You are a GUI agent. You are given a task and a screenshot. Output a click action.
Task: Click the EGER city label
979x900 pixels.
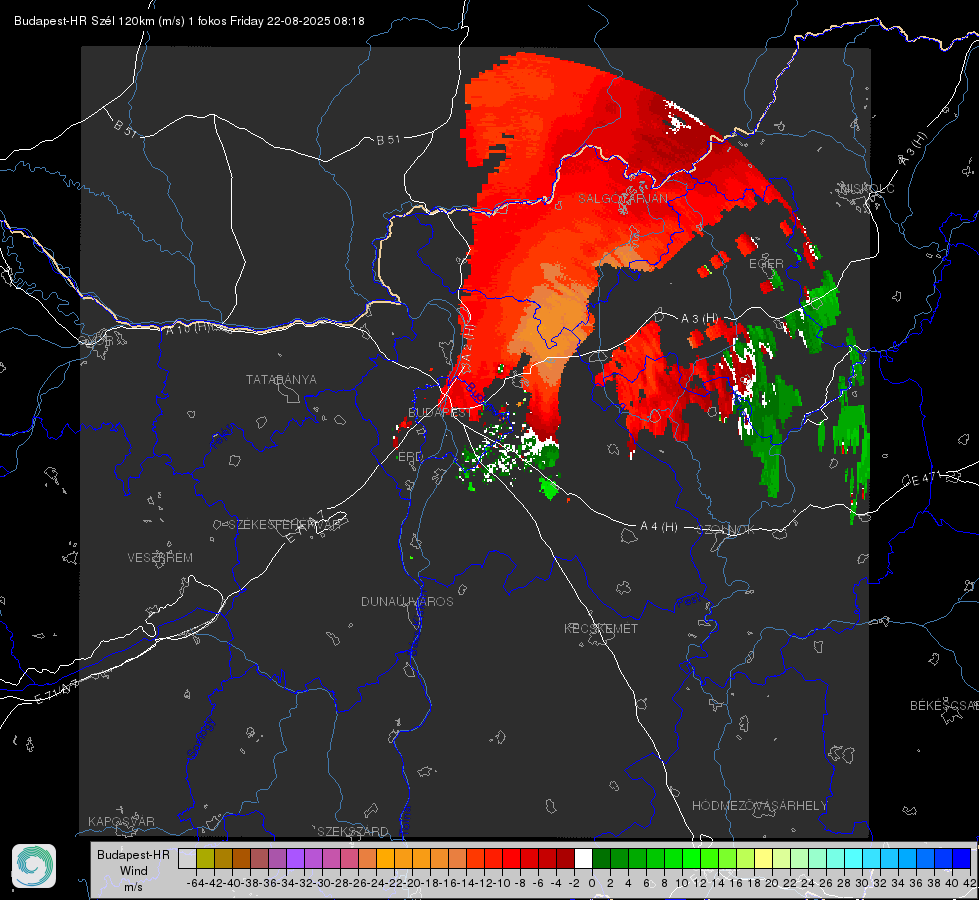(x=766, y=264)
